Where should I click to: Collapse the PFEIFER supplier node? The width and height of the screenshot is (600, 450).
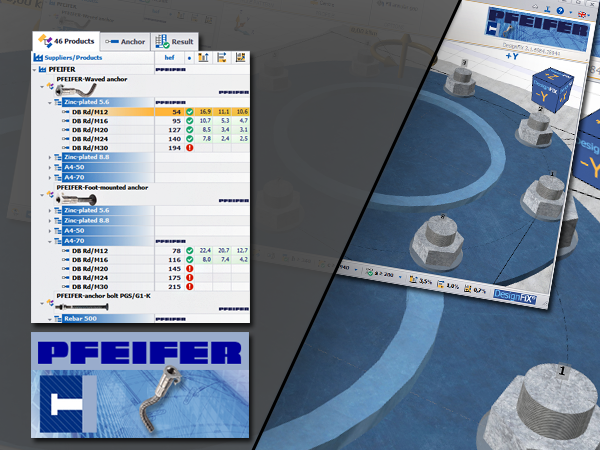click(34, 70)
